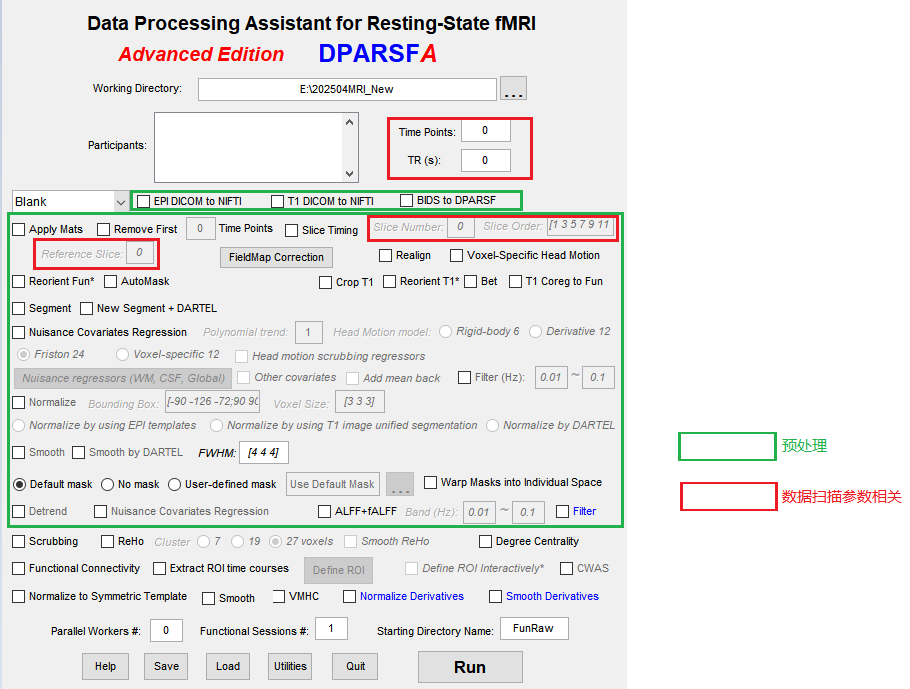The image size is (910, 689).
Task: Check Voxel-Specific Head Motion
Action: pos(457,255)
